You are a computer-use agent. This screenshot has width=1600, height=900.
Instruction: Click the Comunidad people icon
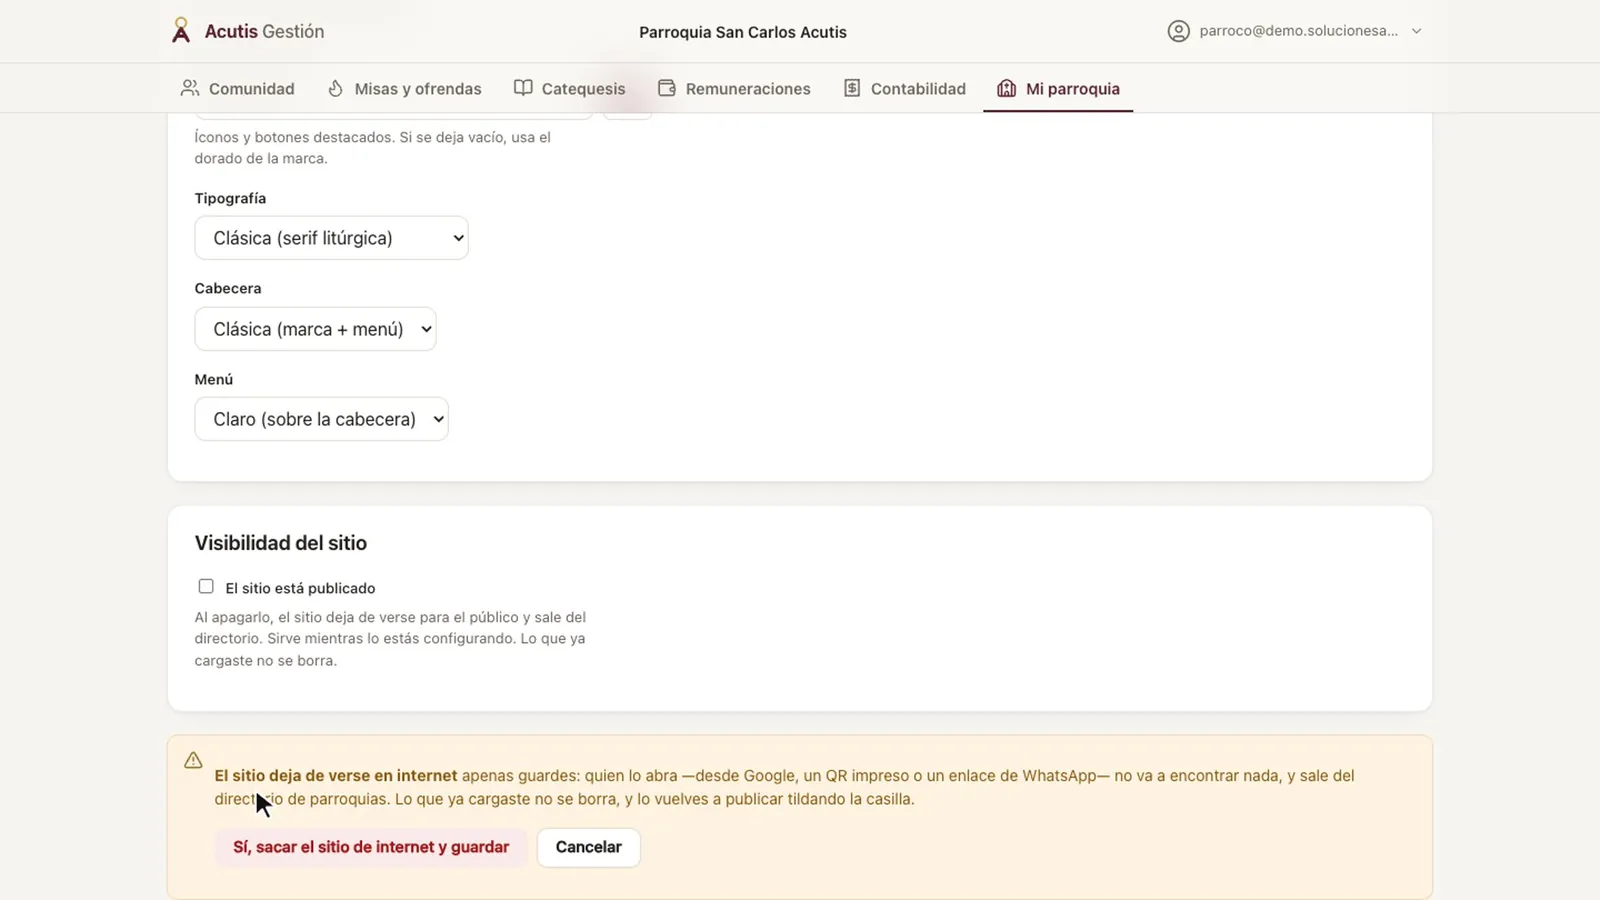(x=189, y=88)
